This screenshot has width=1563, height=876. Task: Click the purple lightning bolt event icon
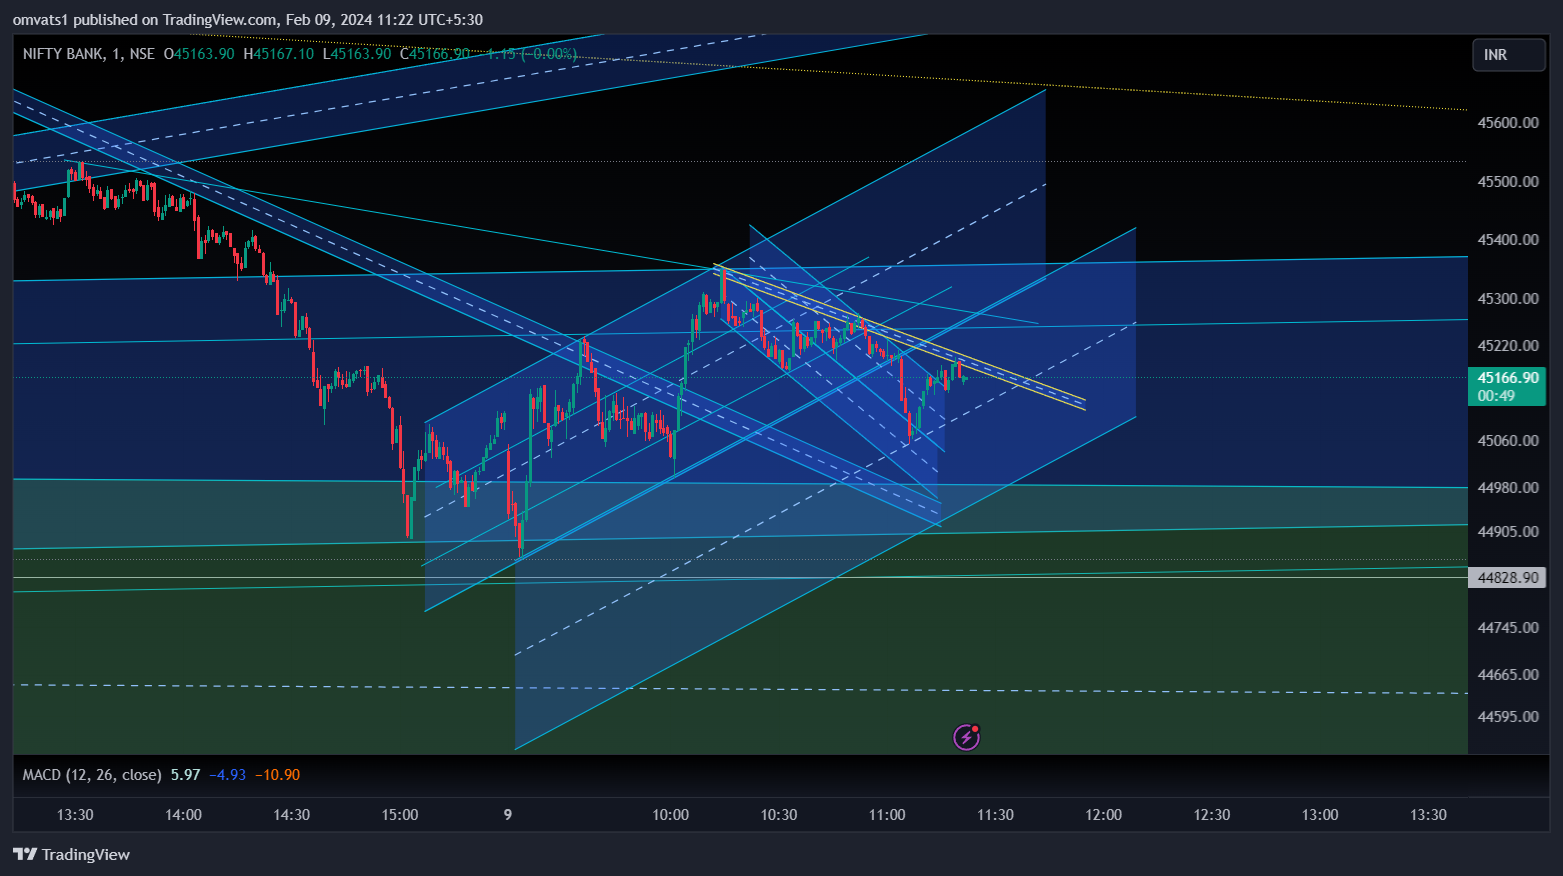(966, 737)
